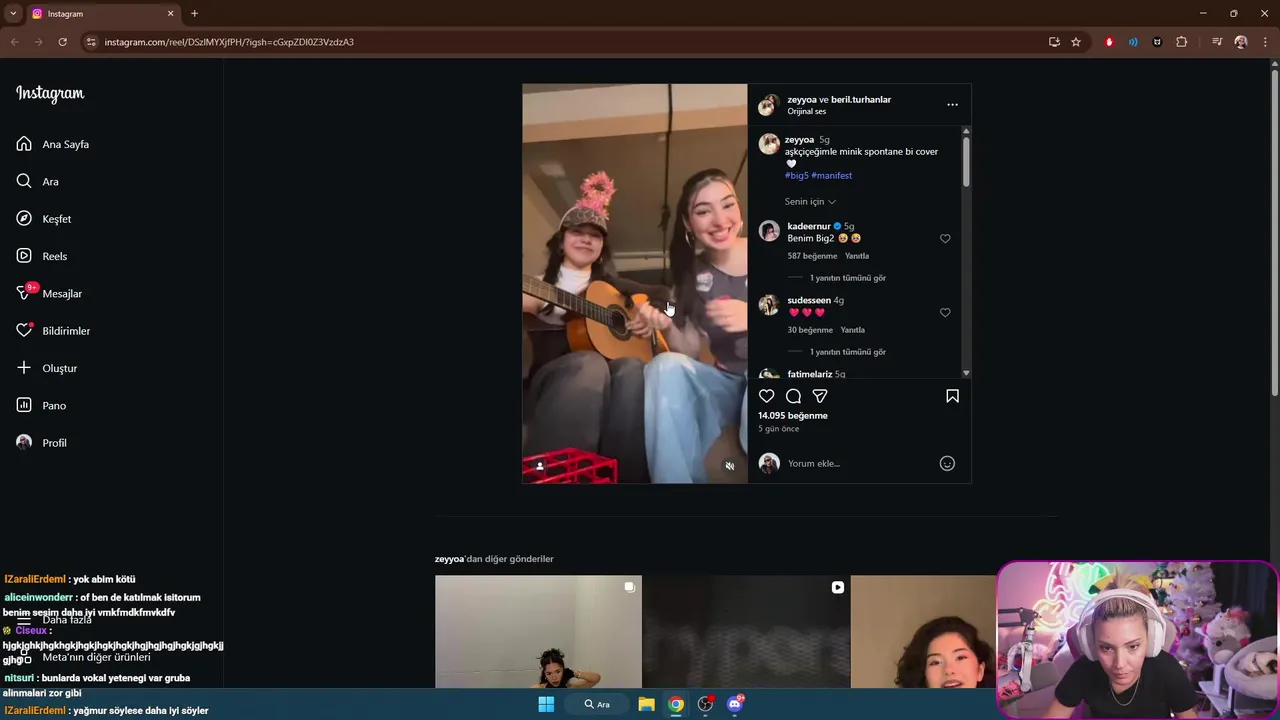Reload the browser page
Viewport: 1280px width, 720px height.
[x=62, y=42]
